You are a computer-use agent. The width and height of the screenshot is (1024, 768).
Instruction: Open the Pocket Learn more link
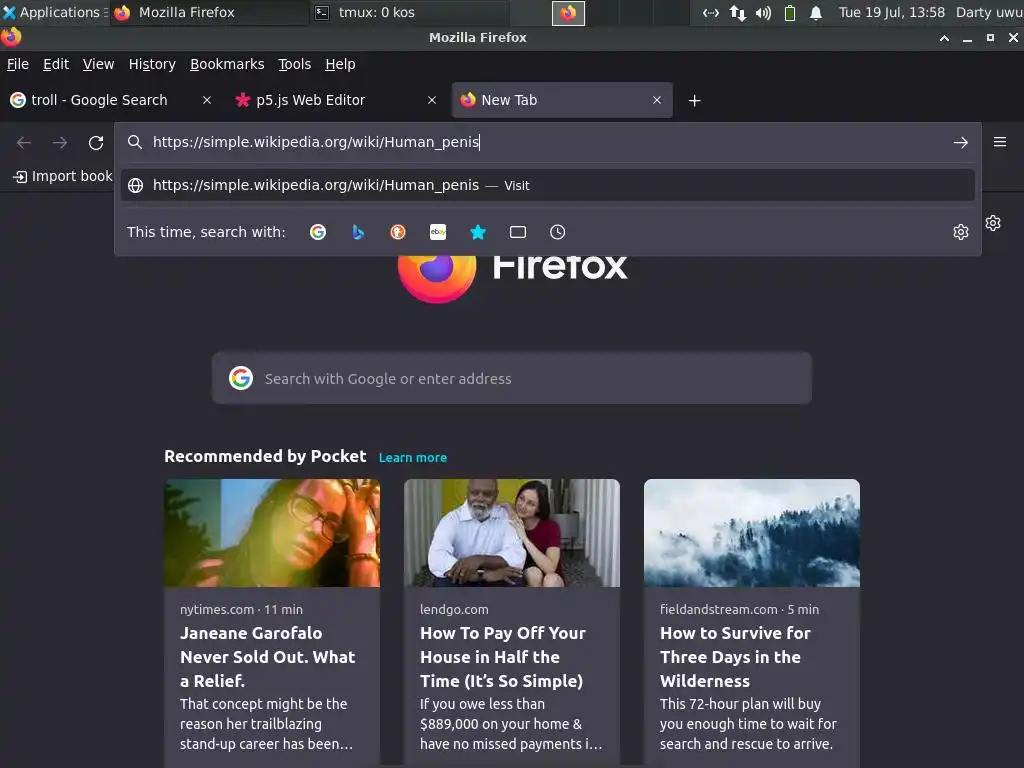413,458
